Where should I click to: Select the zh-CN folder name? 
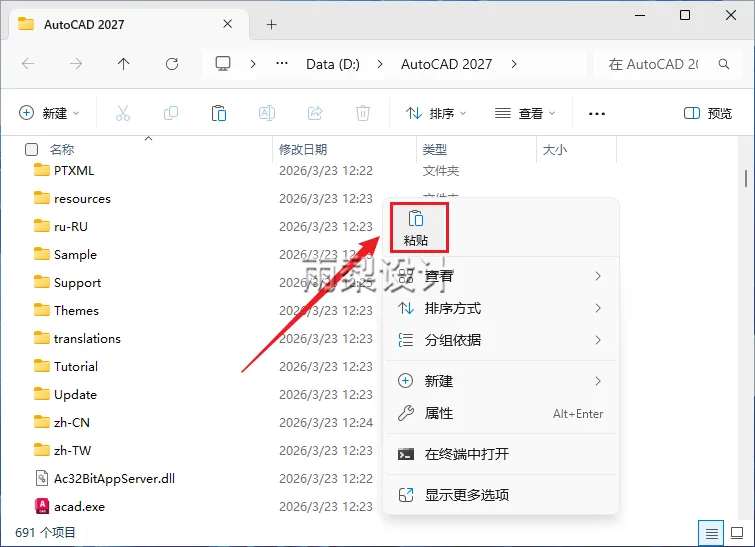(72, 422)
